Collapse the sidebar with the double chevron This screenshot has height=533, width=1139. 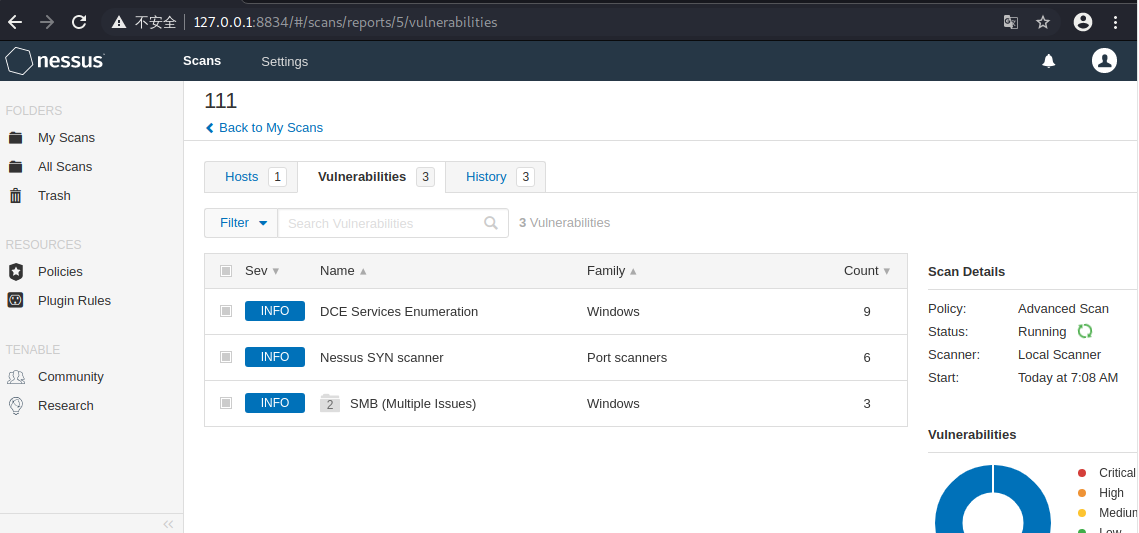point(168,524)
